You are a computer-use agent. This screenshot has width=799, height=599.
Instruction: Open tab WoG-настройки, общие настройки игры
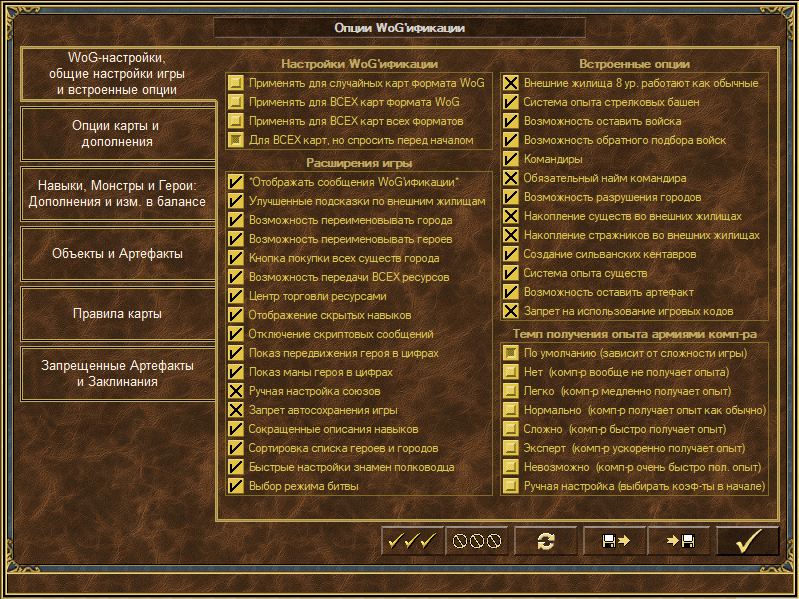click(x=117, y=74)
